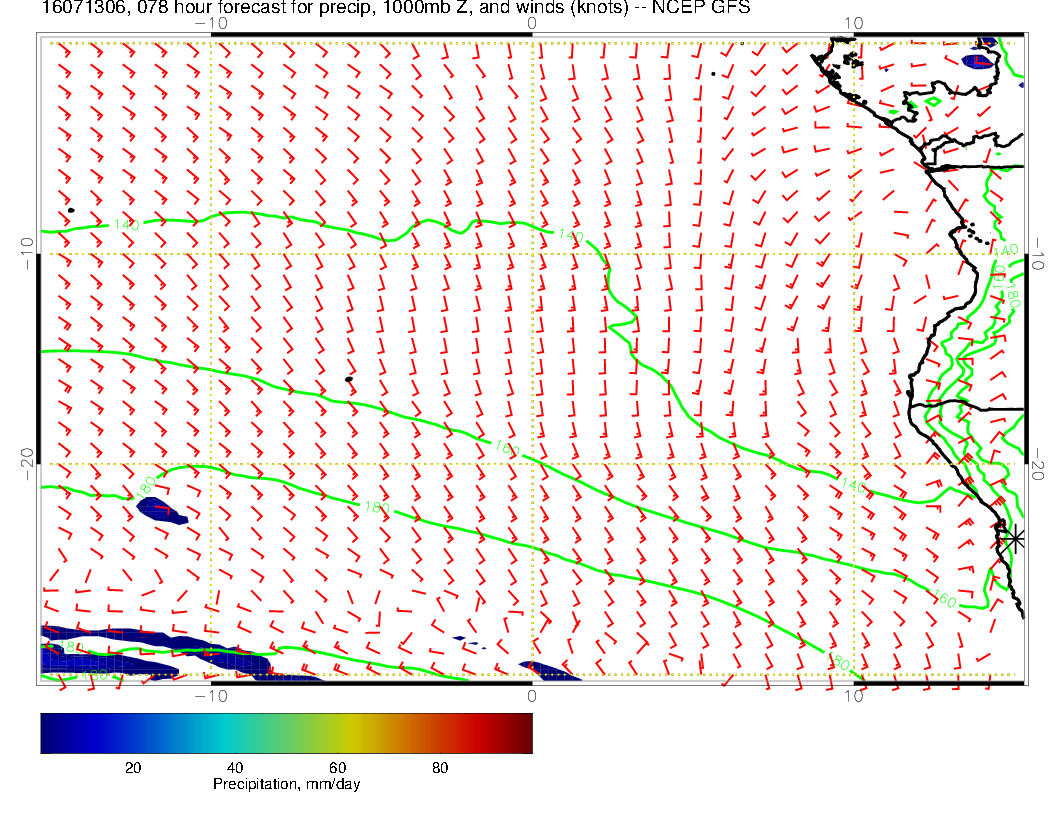Click the "160" contour label in the map center

(506, 448)
